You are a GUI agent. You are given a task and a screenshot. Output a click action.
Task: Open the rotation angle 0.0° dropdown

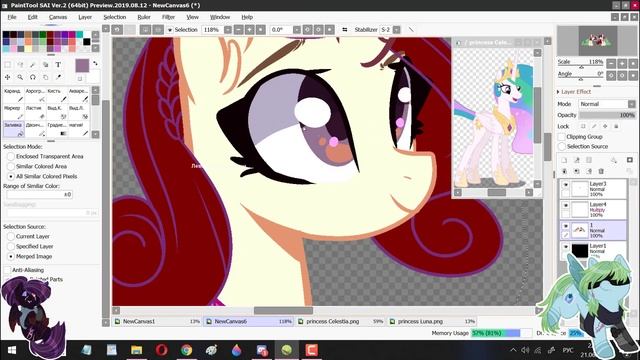click(x=297, y=30)
